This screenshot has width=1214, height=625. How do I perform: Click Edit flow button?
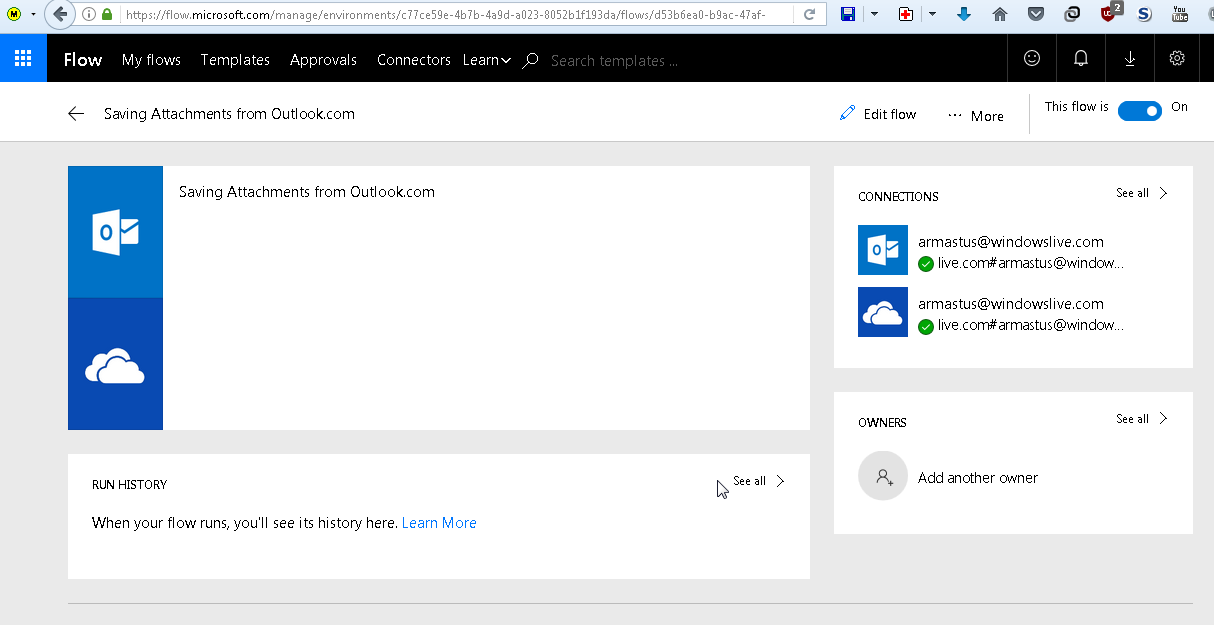[878, 114]
